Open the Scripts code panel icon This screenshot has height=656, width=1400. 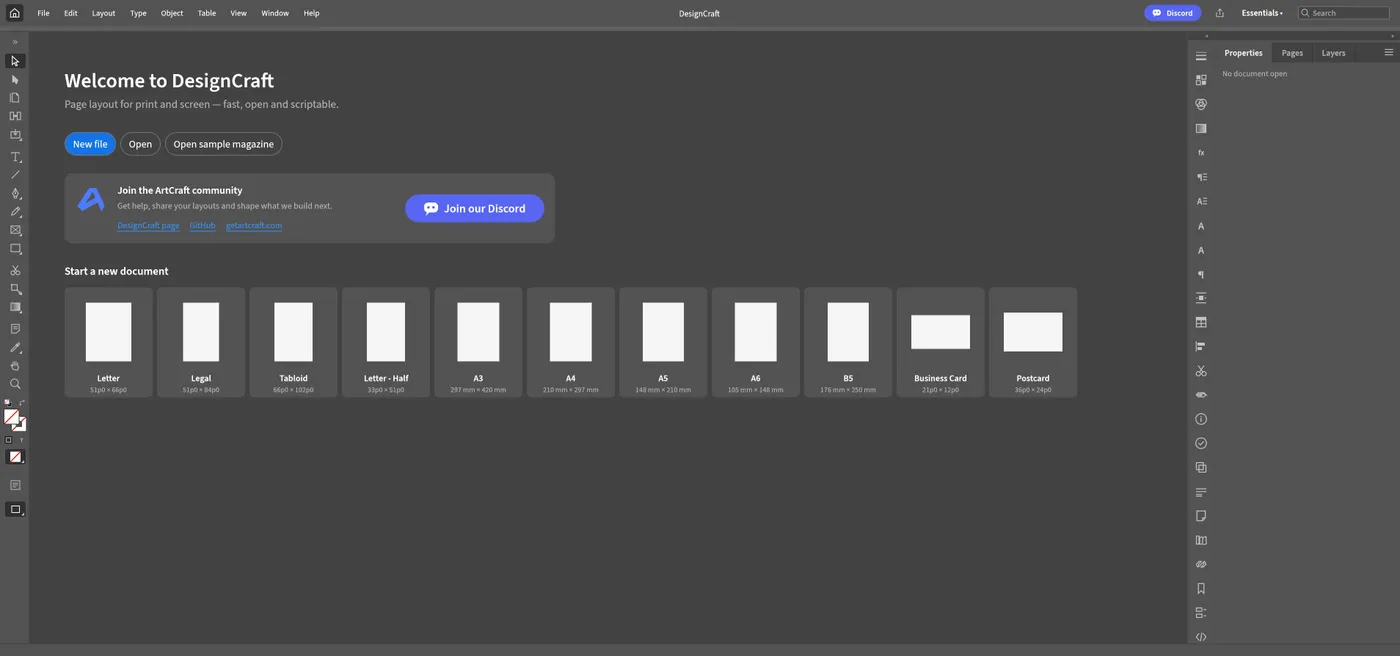point(1201,637)
